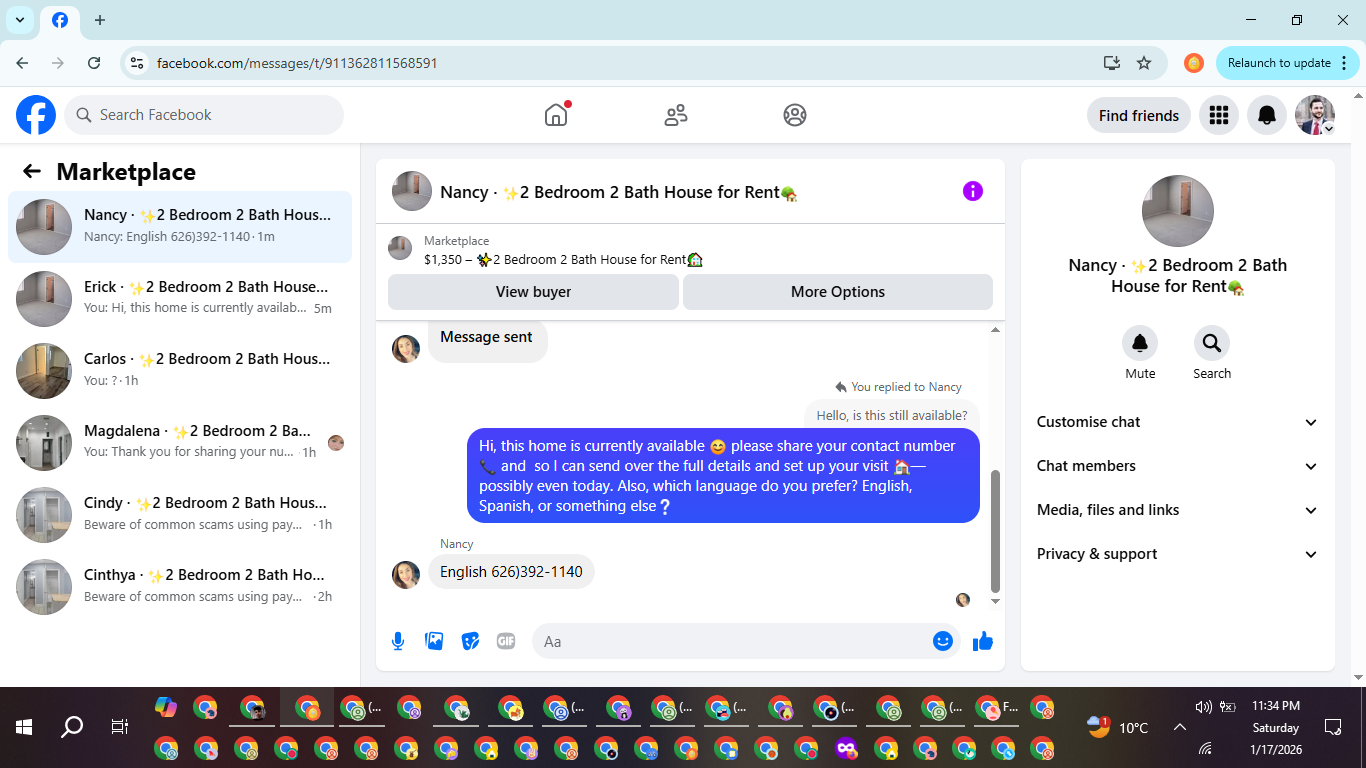Image resolution: width=1366 pixels, height=768 pixels.
Task: Click the 'Hello, is this still available?' quoted reply
Action: 892,415
